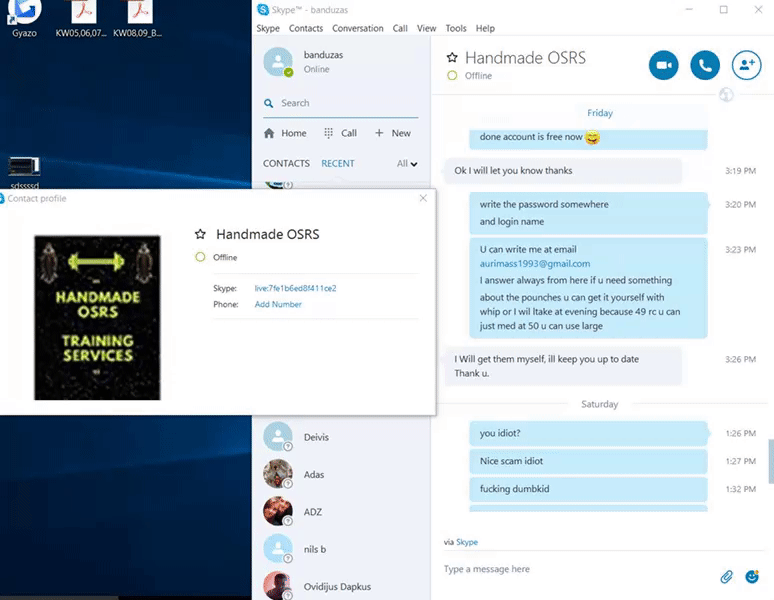This screenshot has height=600, width=774.
Task: Select contact Ovidijus Dapkus
Action: coord(341,586)
